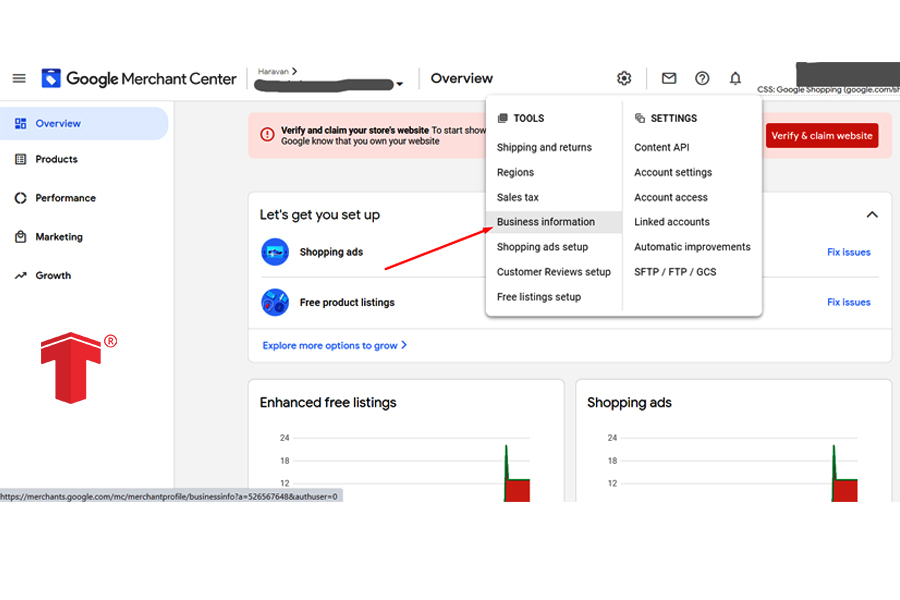Open the mail envelope icon

pos(669,78)
